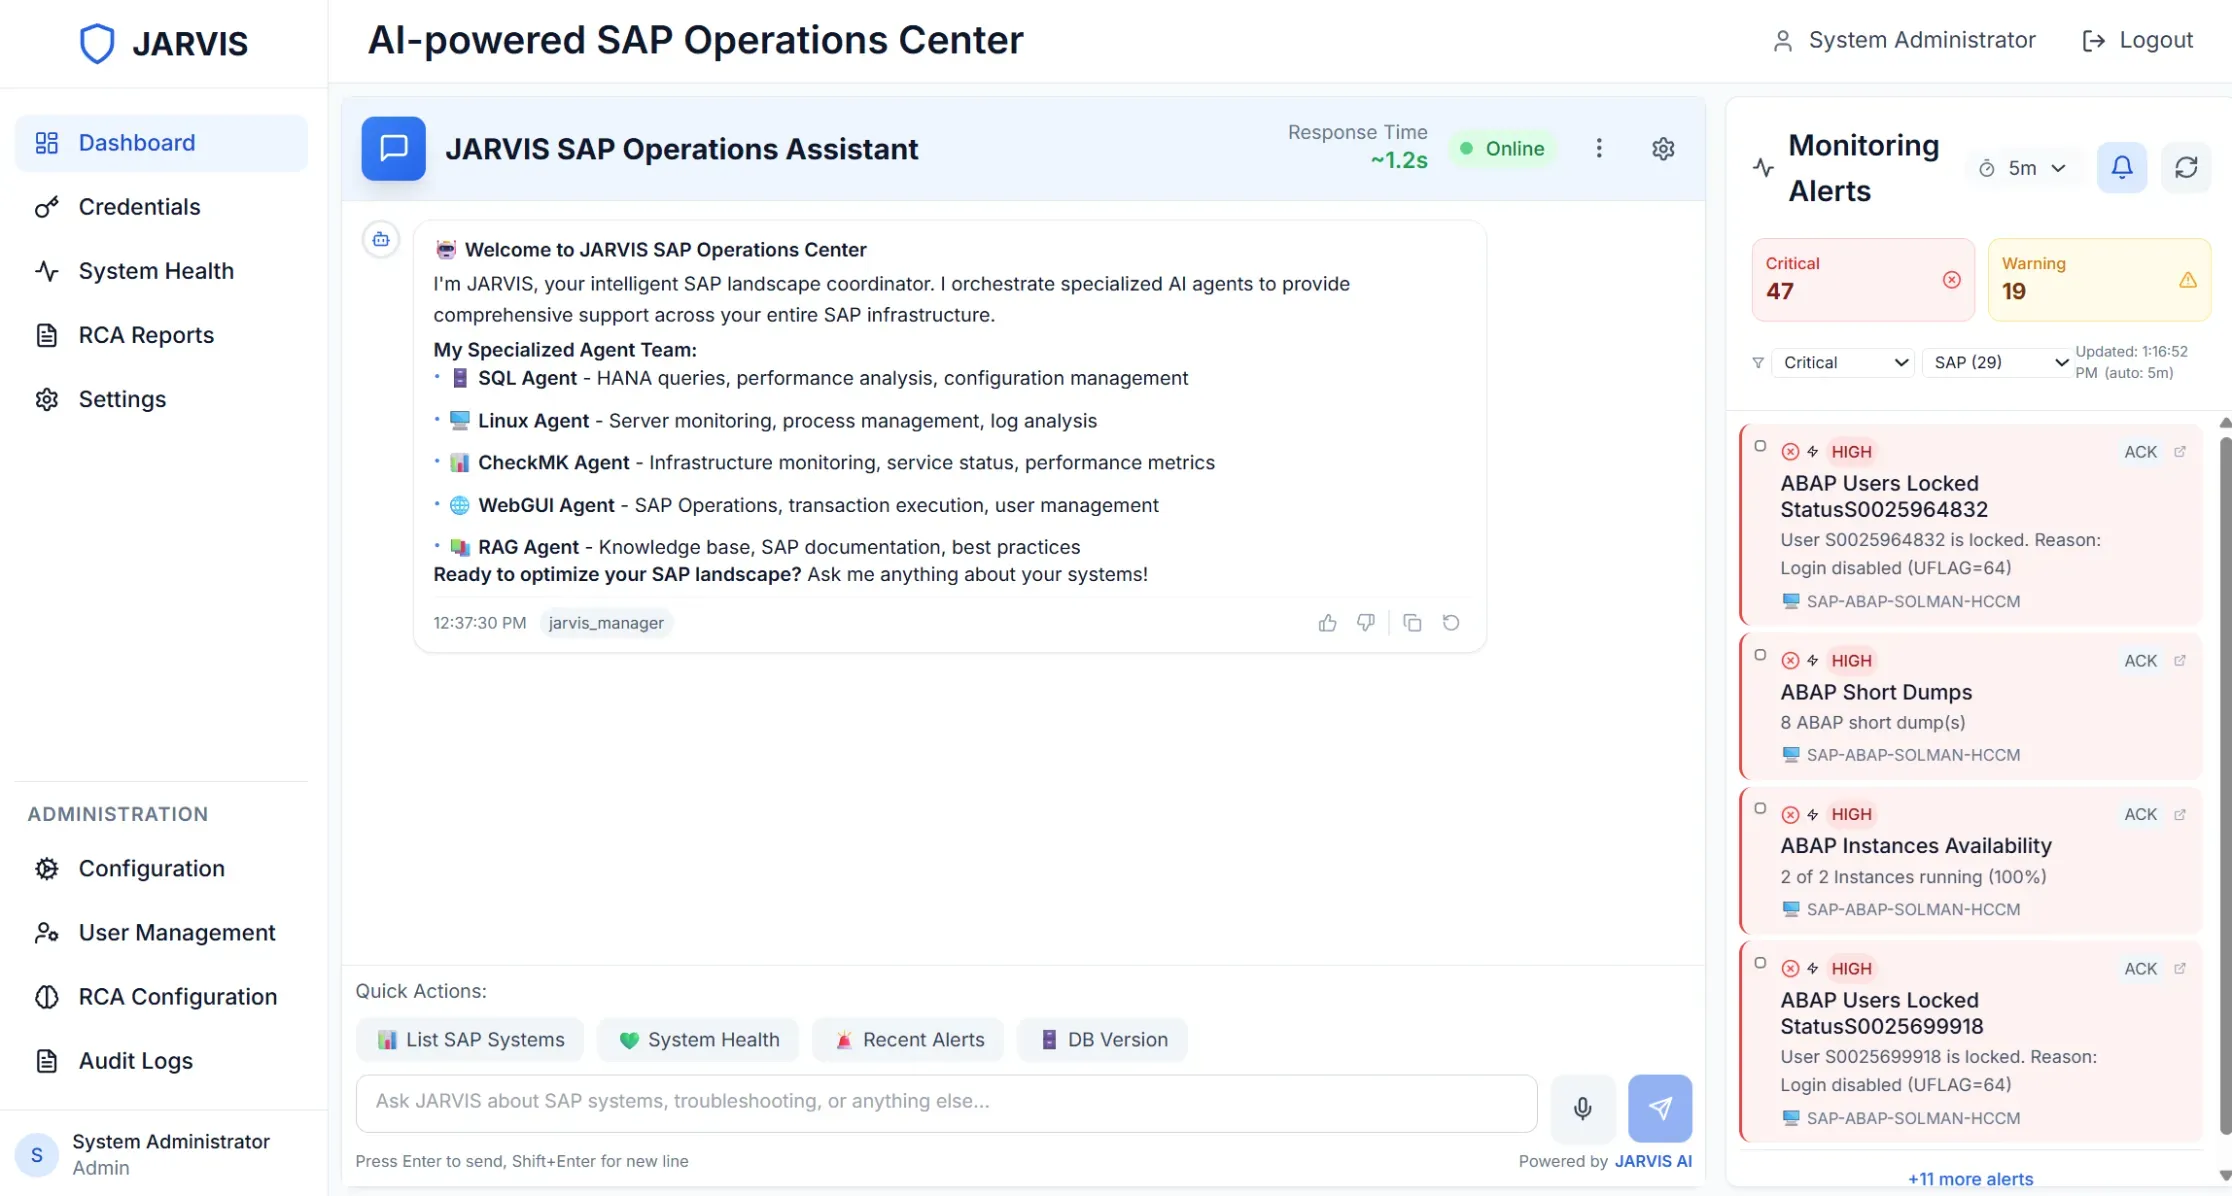Give thumbs up to JARVIS welcome message
The width and height of the screenshot is (2232, 1196).
[1327, 622]
